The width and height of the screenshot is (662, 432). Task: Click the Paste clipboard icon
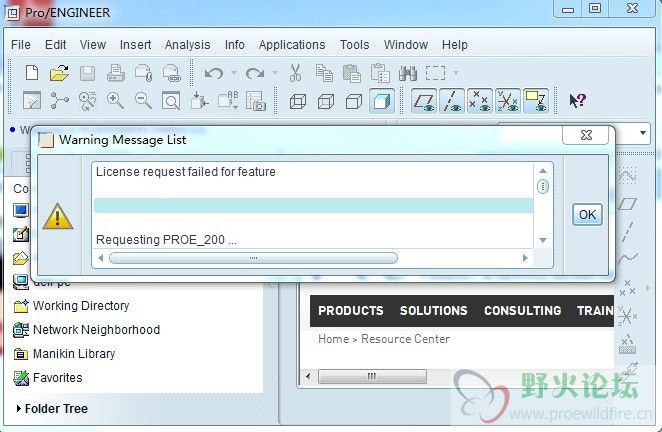coord(352,73)
